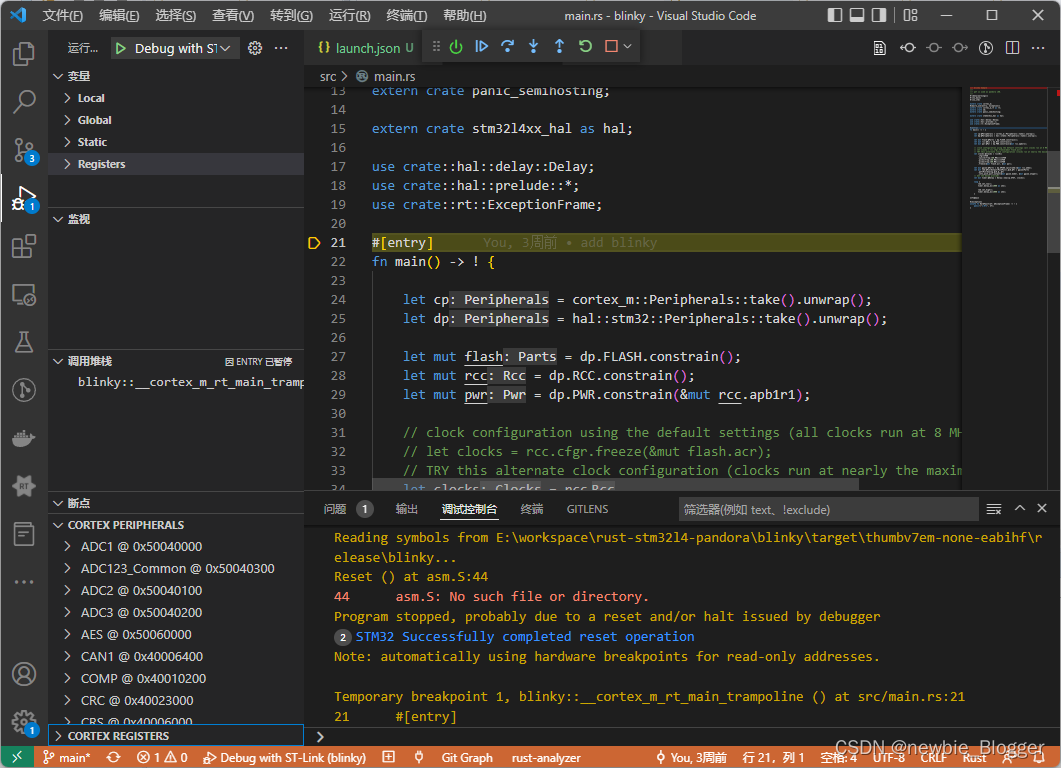Switch to 输出 output panel tab
The height and width of the screenshot is (768, 1061).
(x=407, y=509)
